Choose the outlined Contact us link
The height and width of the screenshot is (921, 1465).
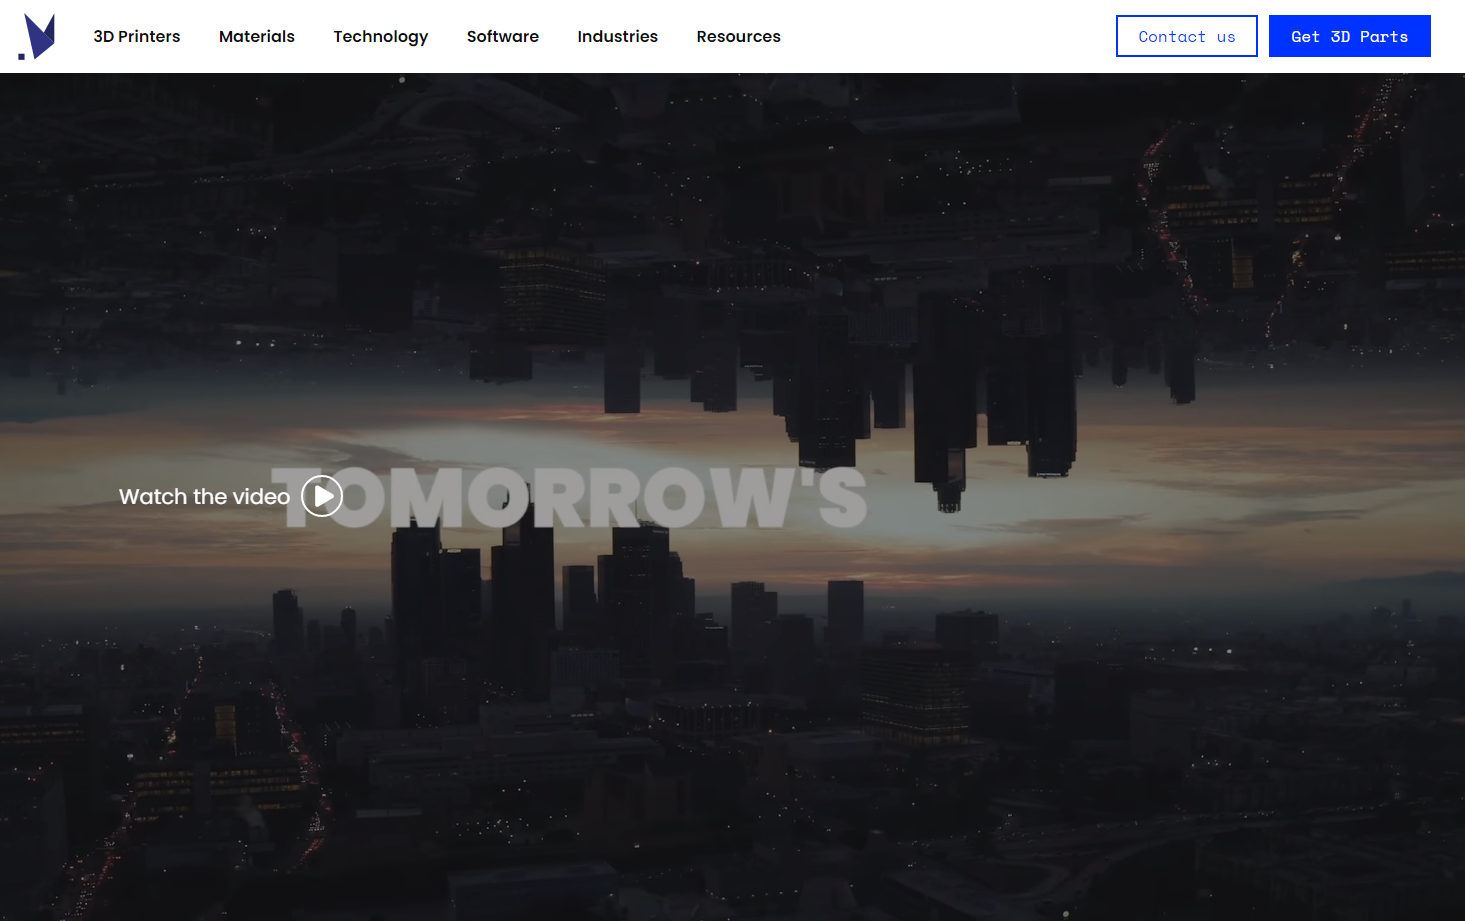pyautogui.click(x=1186, y=37)
